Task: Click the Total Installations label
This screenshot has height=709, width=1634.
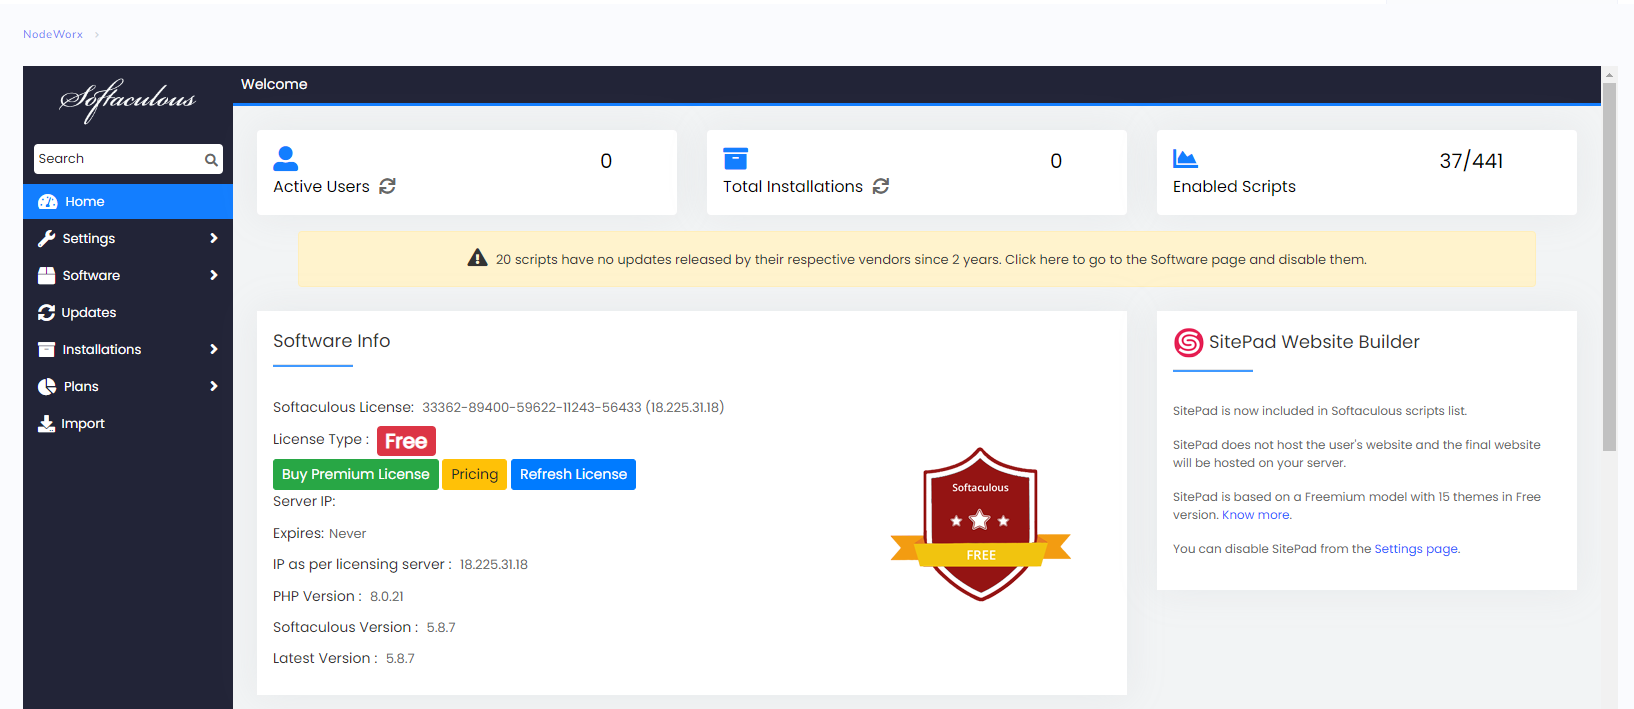Action: pyautogui.click(x=793, y=187)
